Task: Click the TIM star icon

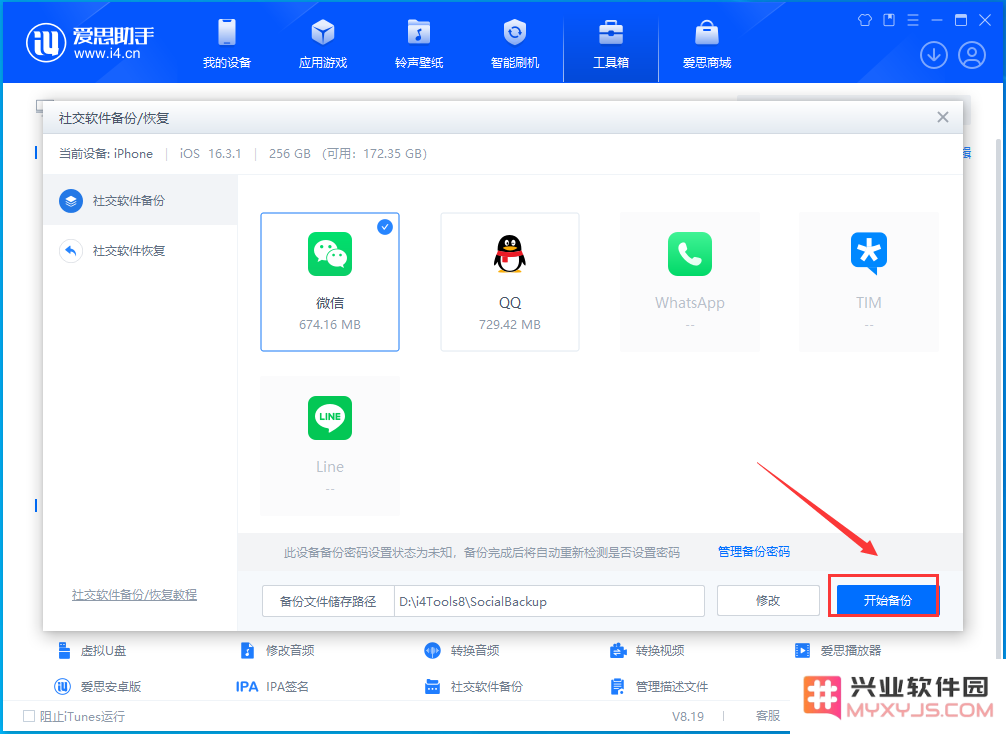Action: [869, 253]
